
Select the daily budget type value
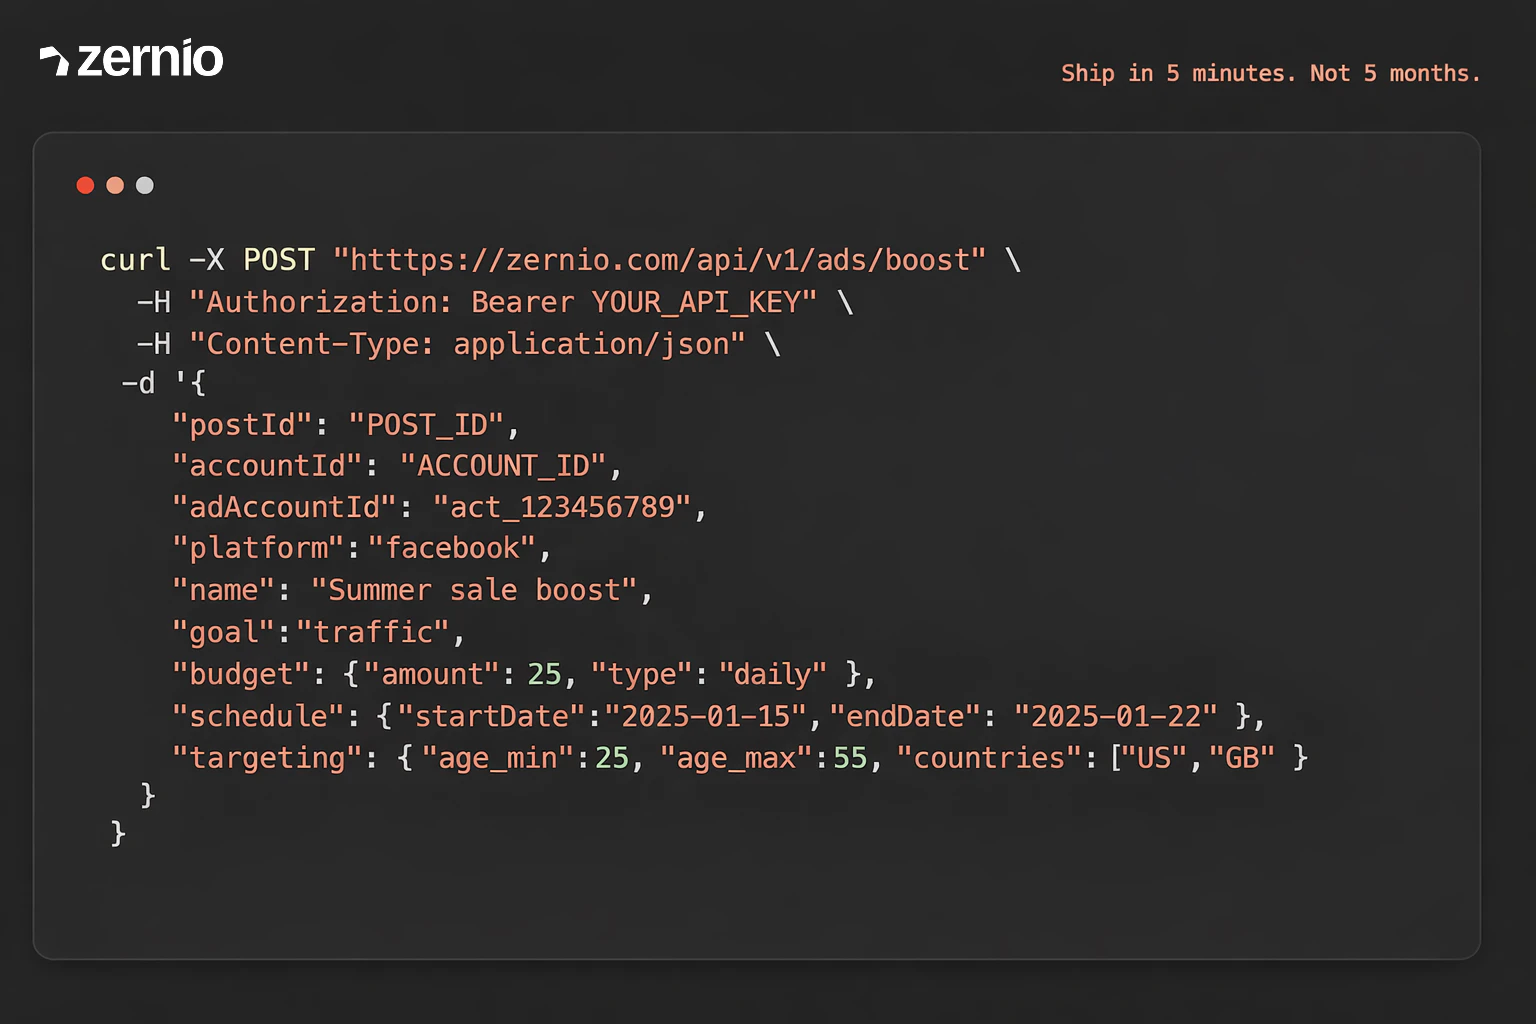775,674
